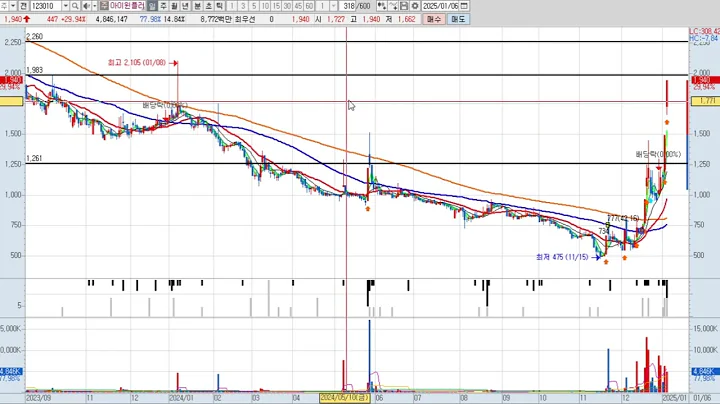Click the 최저 475 (11/15) low annotation
The image size is (720, 404).
pyautogui.click(x=562, y=257)
